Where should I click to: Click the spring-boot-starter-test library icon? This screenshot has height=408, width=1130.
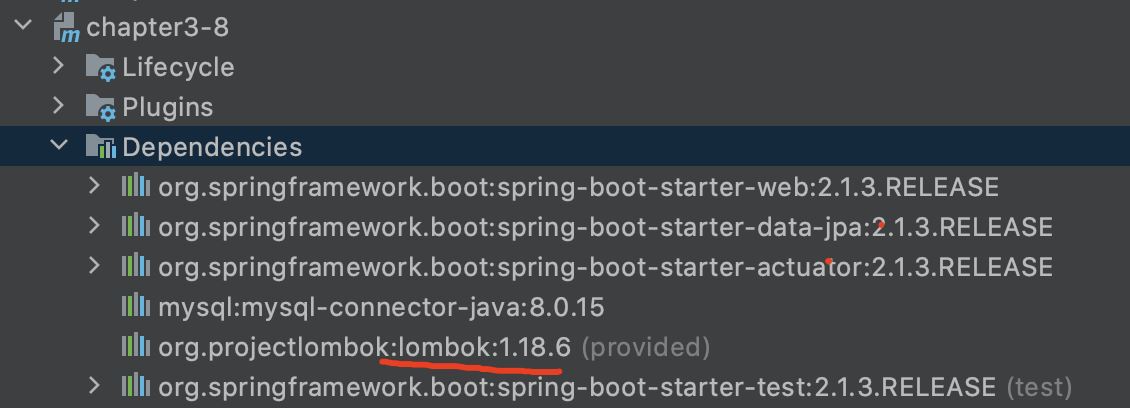(135, 387)
